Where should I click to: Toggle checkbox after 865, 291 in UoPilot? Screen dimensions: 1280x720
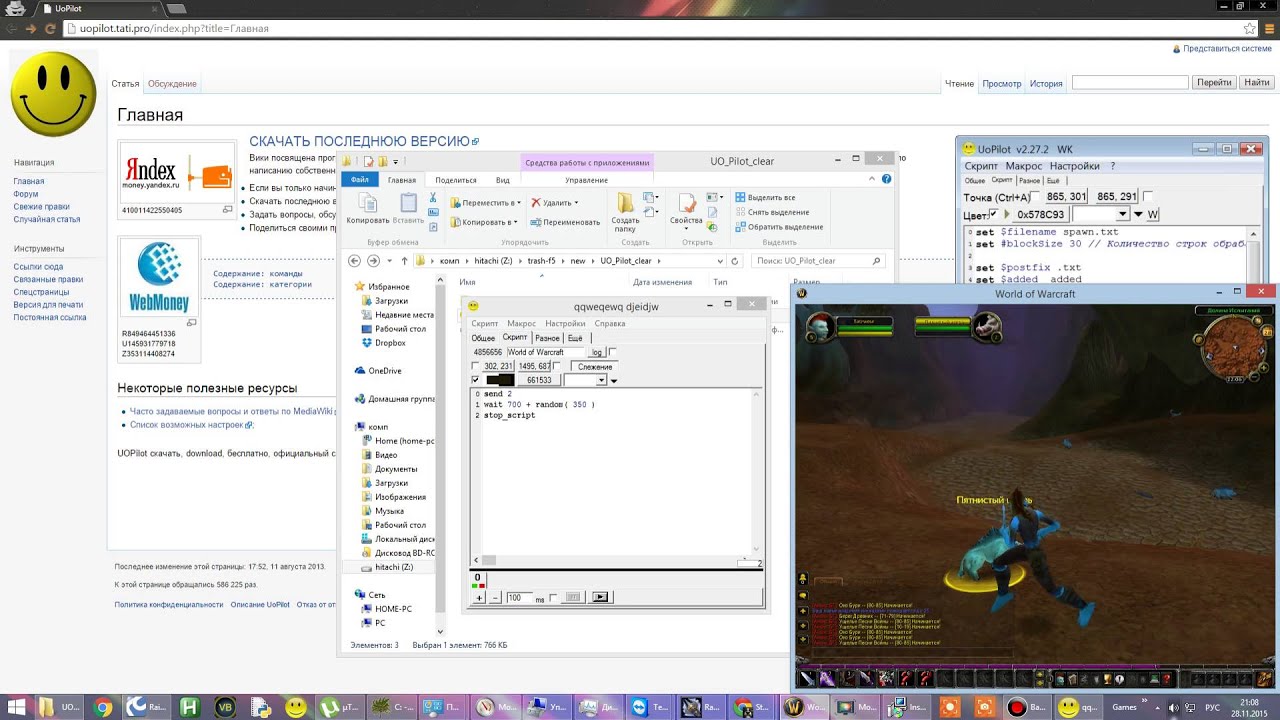click(1147, 197)
